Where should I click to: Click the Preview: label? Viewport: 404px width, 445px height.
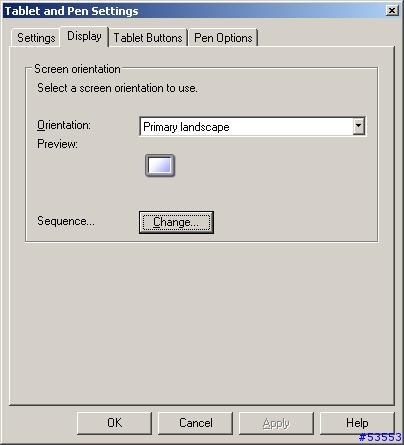57,144
